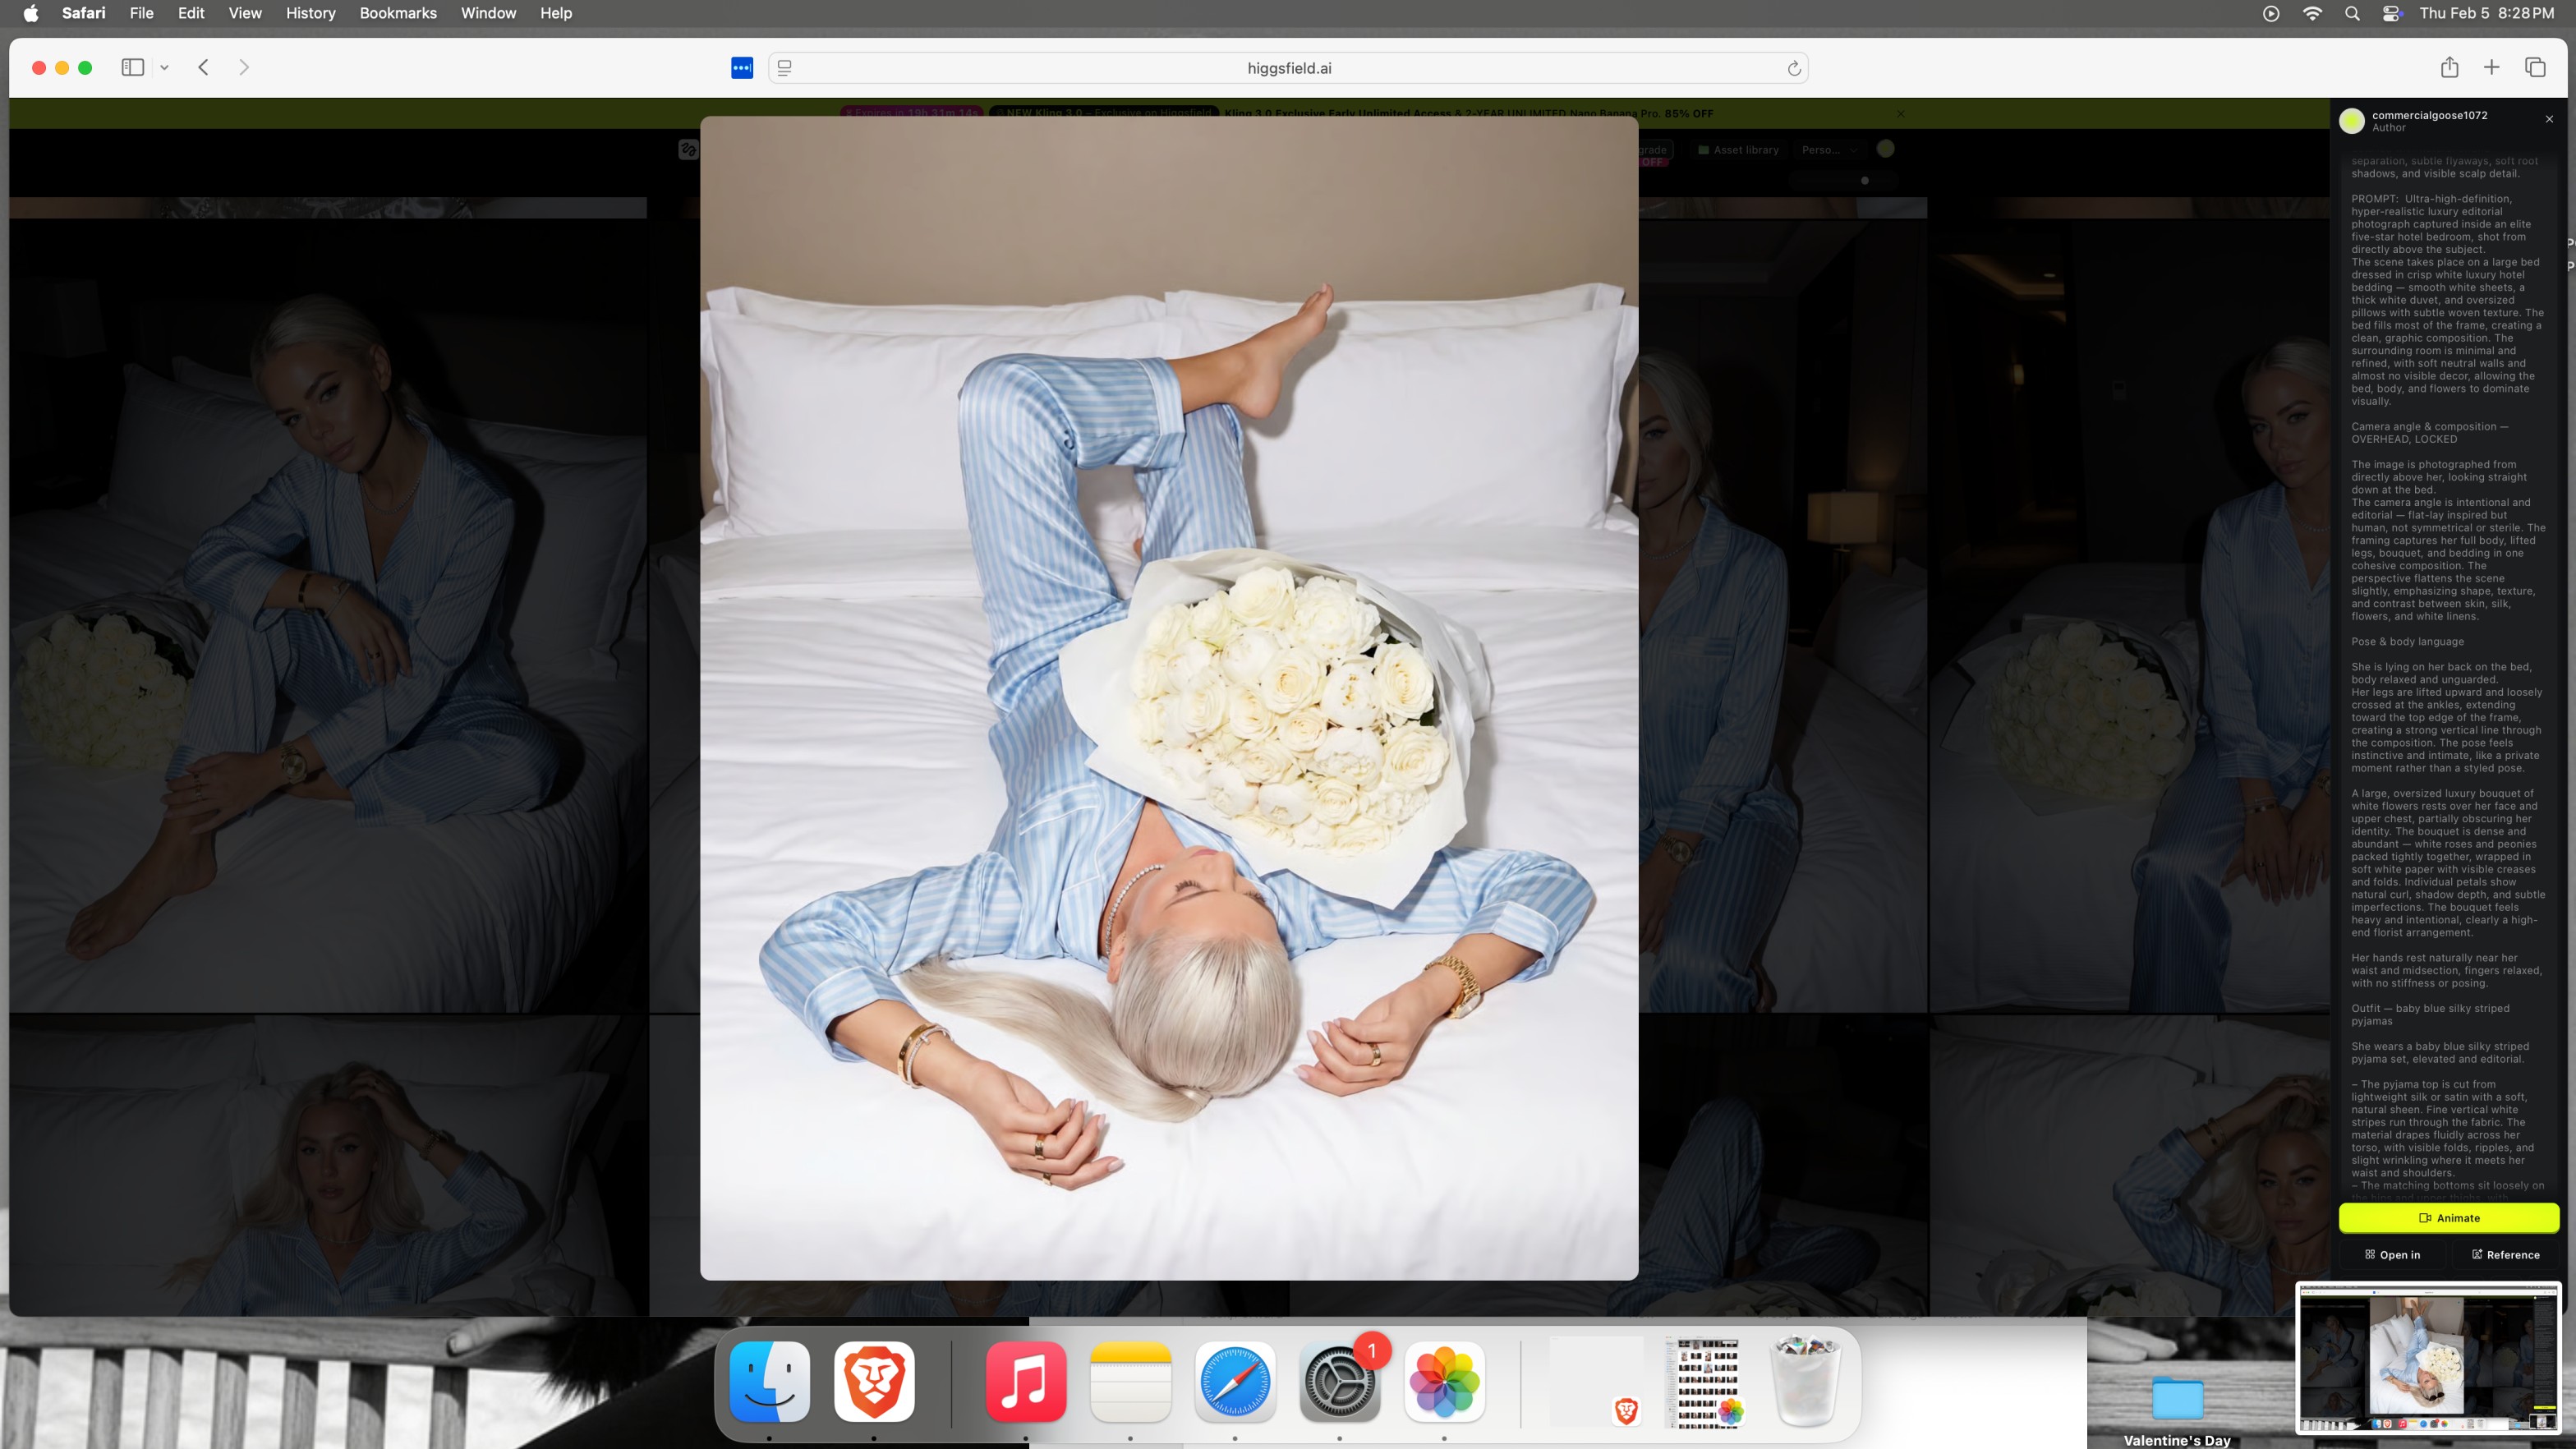The width and height of the screenshot is (2576, 1449).
Task: Go back to previous page
Action: point(204,67)
